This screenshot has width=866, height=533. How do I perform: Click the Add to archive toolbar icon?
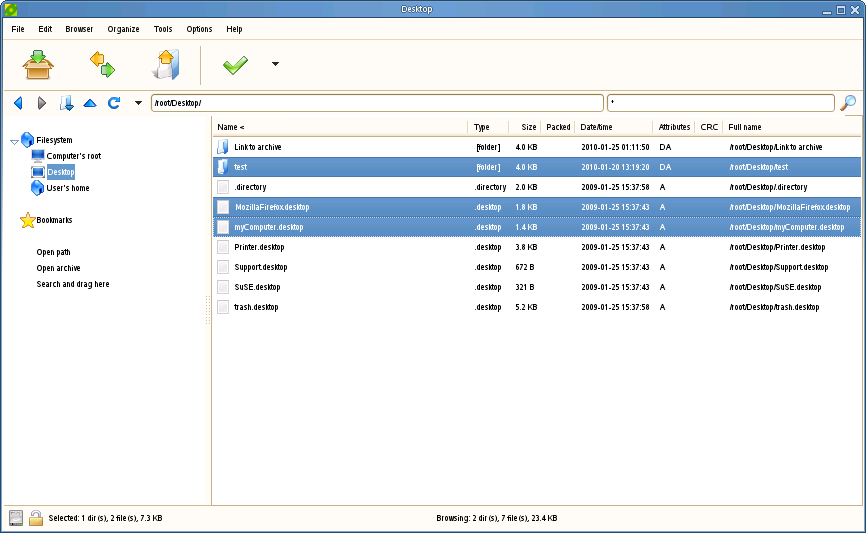[38, 65]
